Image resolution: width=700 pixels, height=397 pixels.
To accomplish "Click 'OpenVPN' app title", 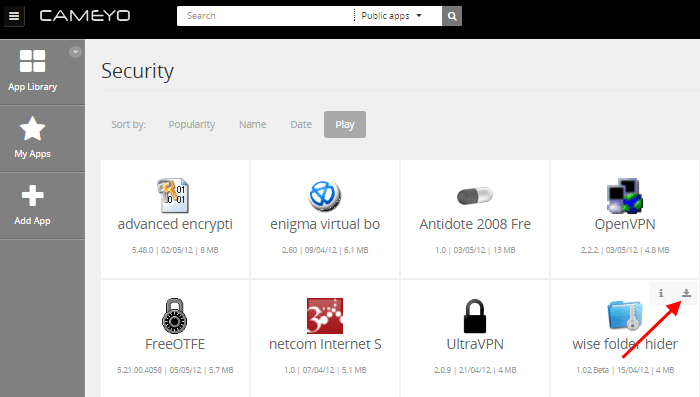I will (x=625, y=224).
